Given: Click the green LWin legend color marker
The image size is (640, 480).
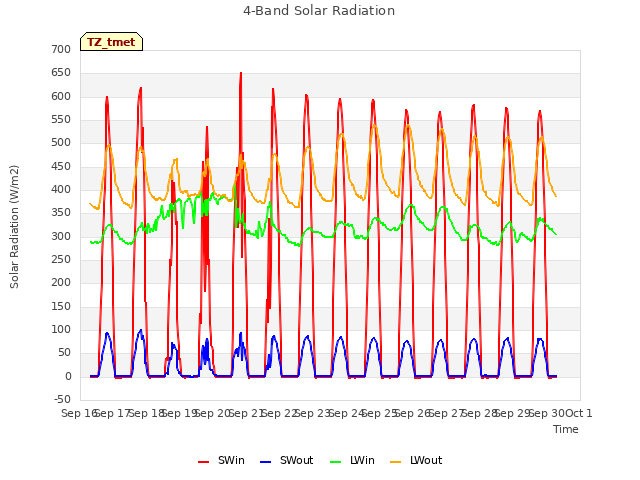Looking at the screenshot, I should coord(335,462).
